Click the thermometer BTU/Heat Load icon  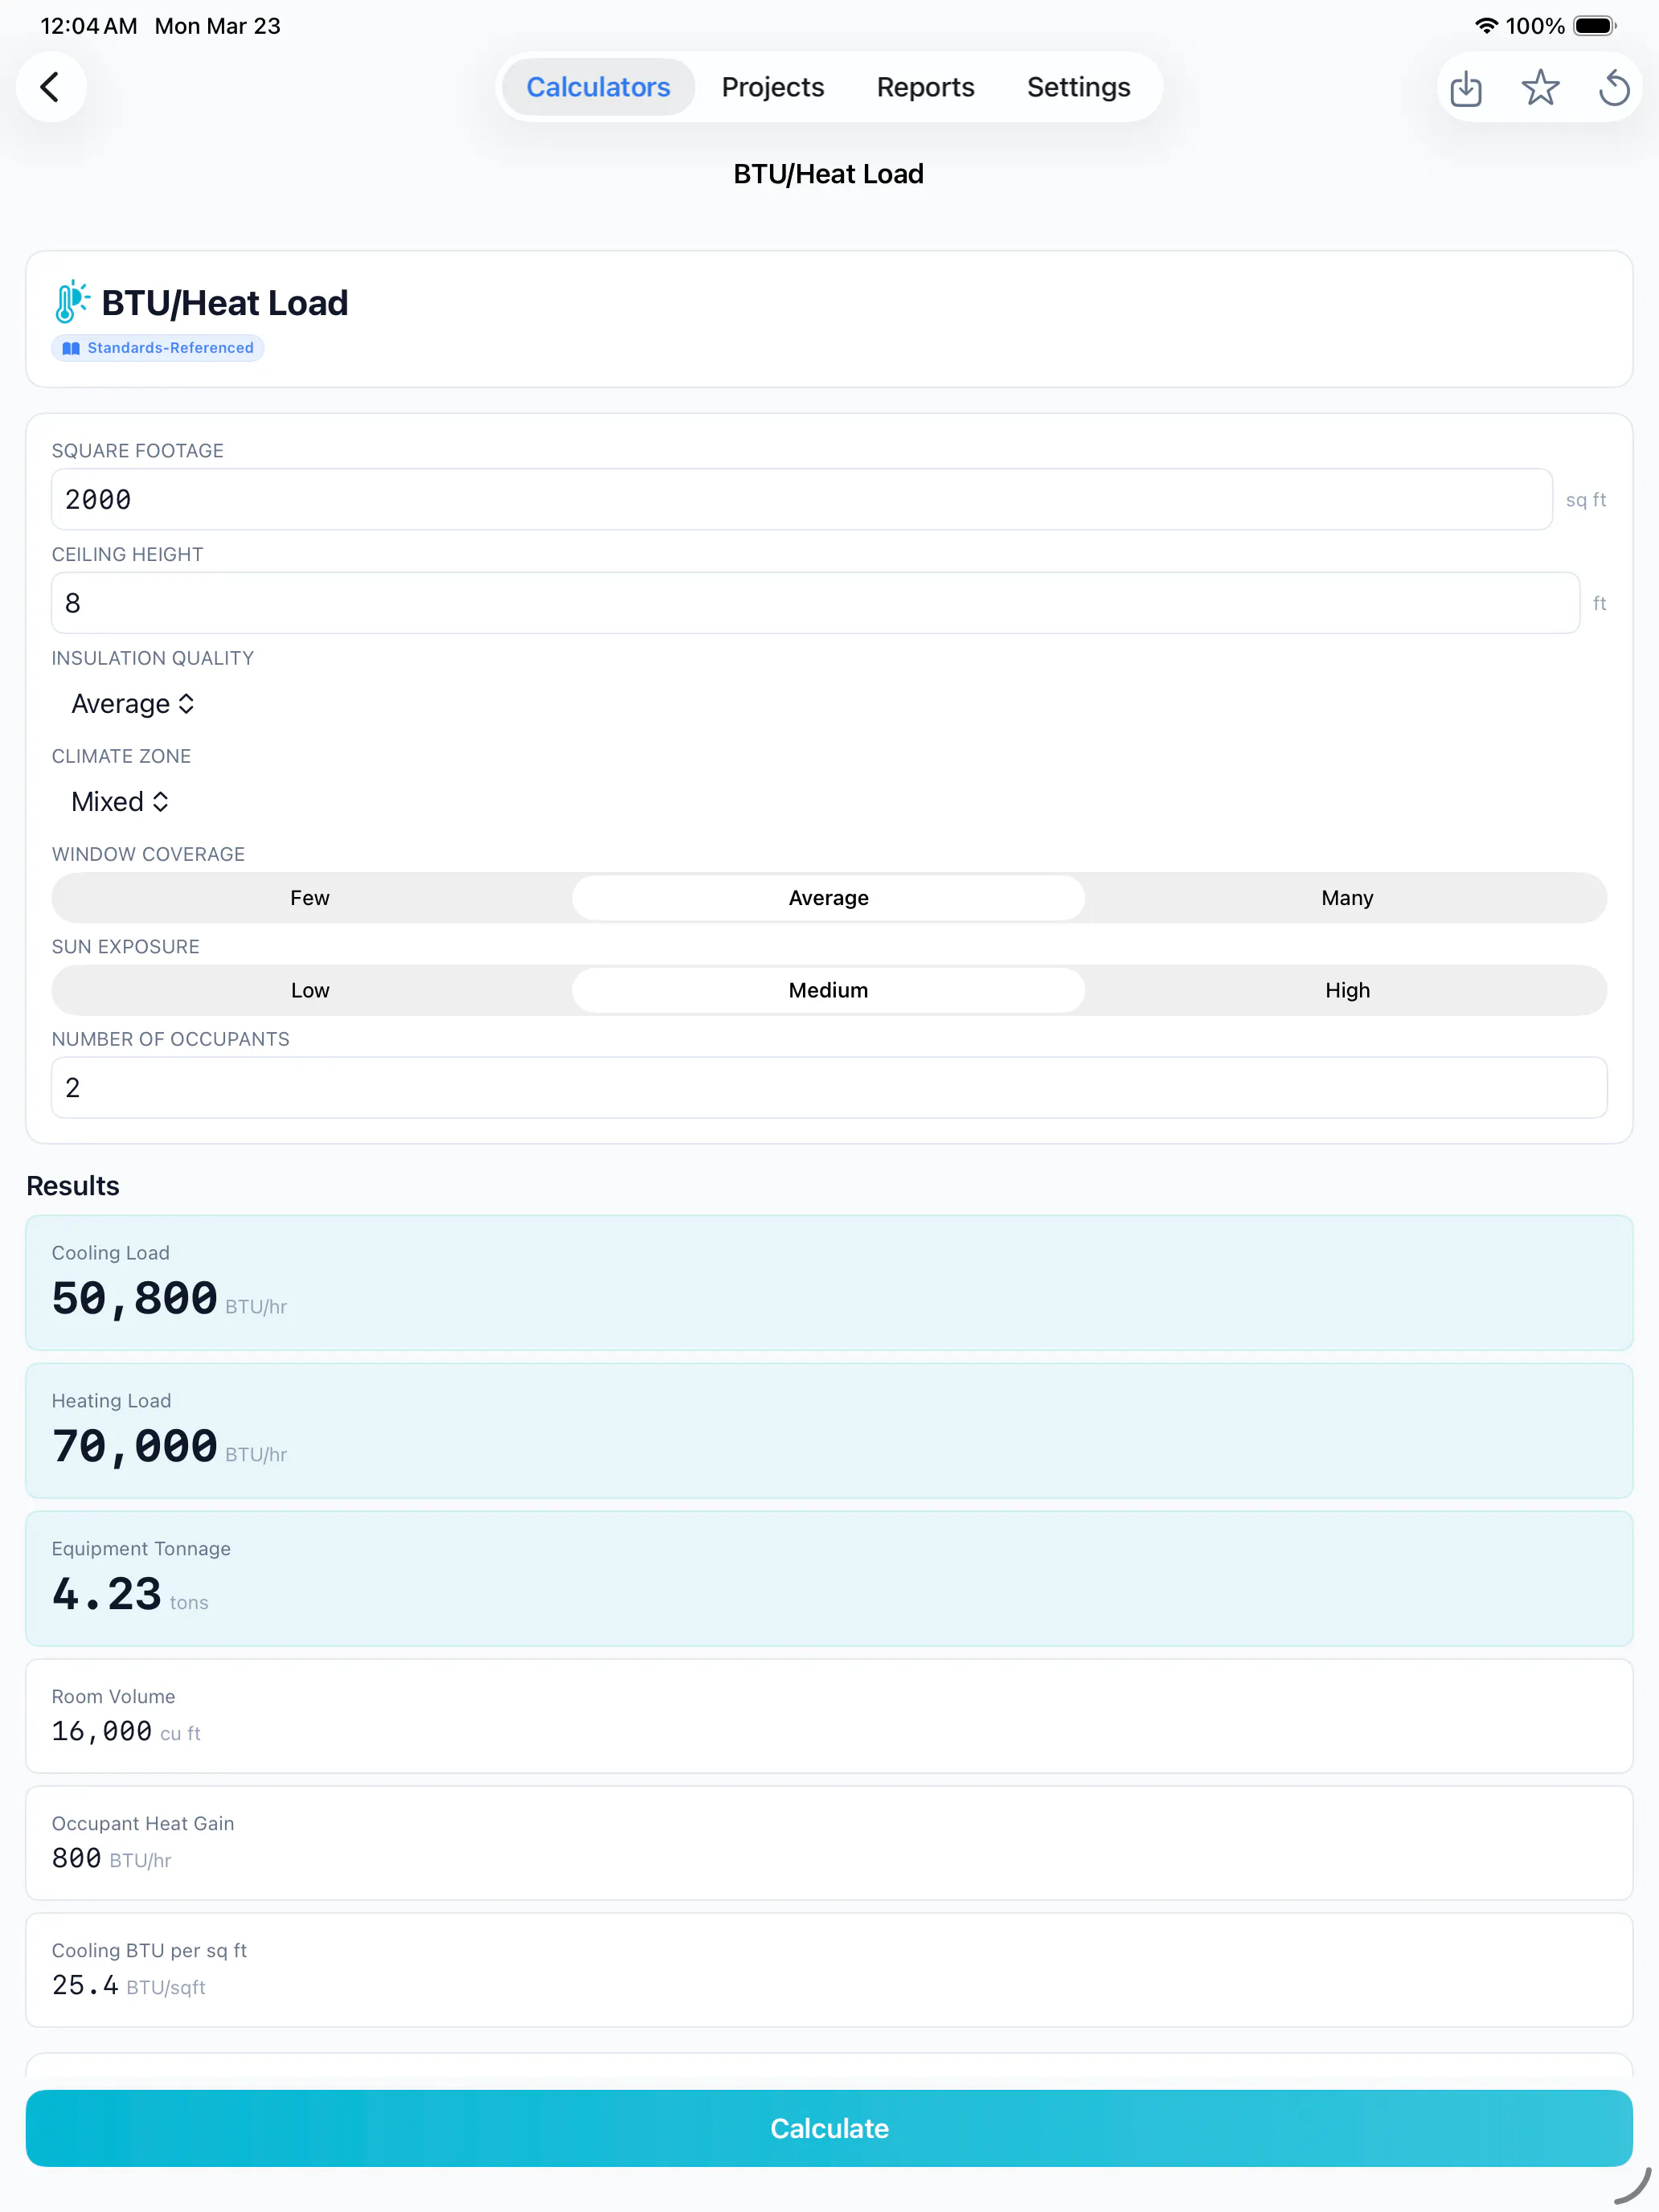click(71, 302)
